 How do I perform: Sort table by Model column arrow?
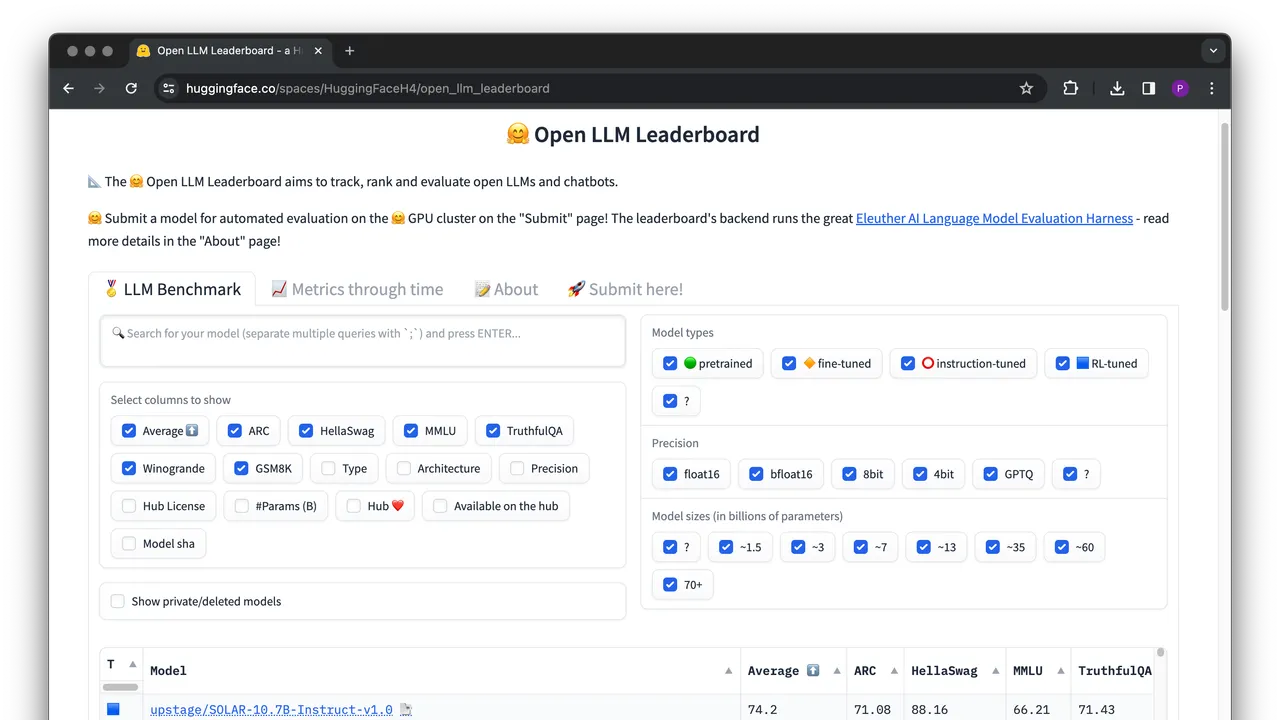(728, 671)
